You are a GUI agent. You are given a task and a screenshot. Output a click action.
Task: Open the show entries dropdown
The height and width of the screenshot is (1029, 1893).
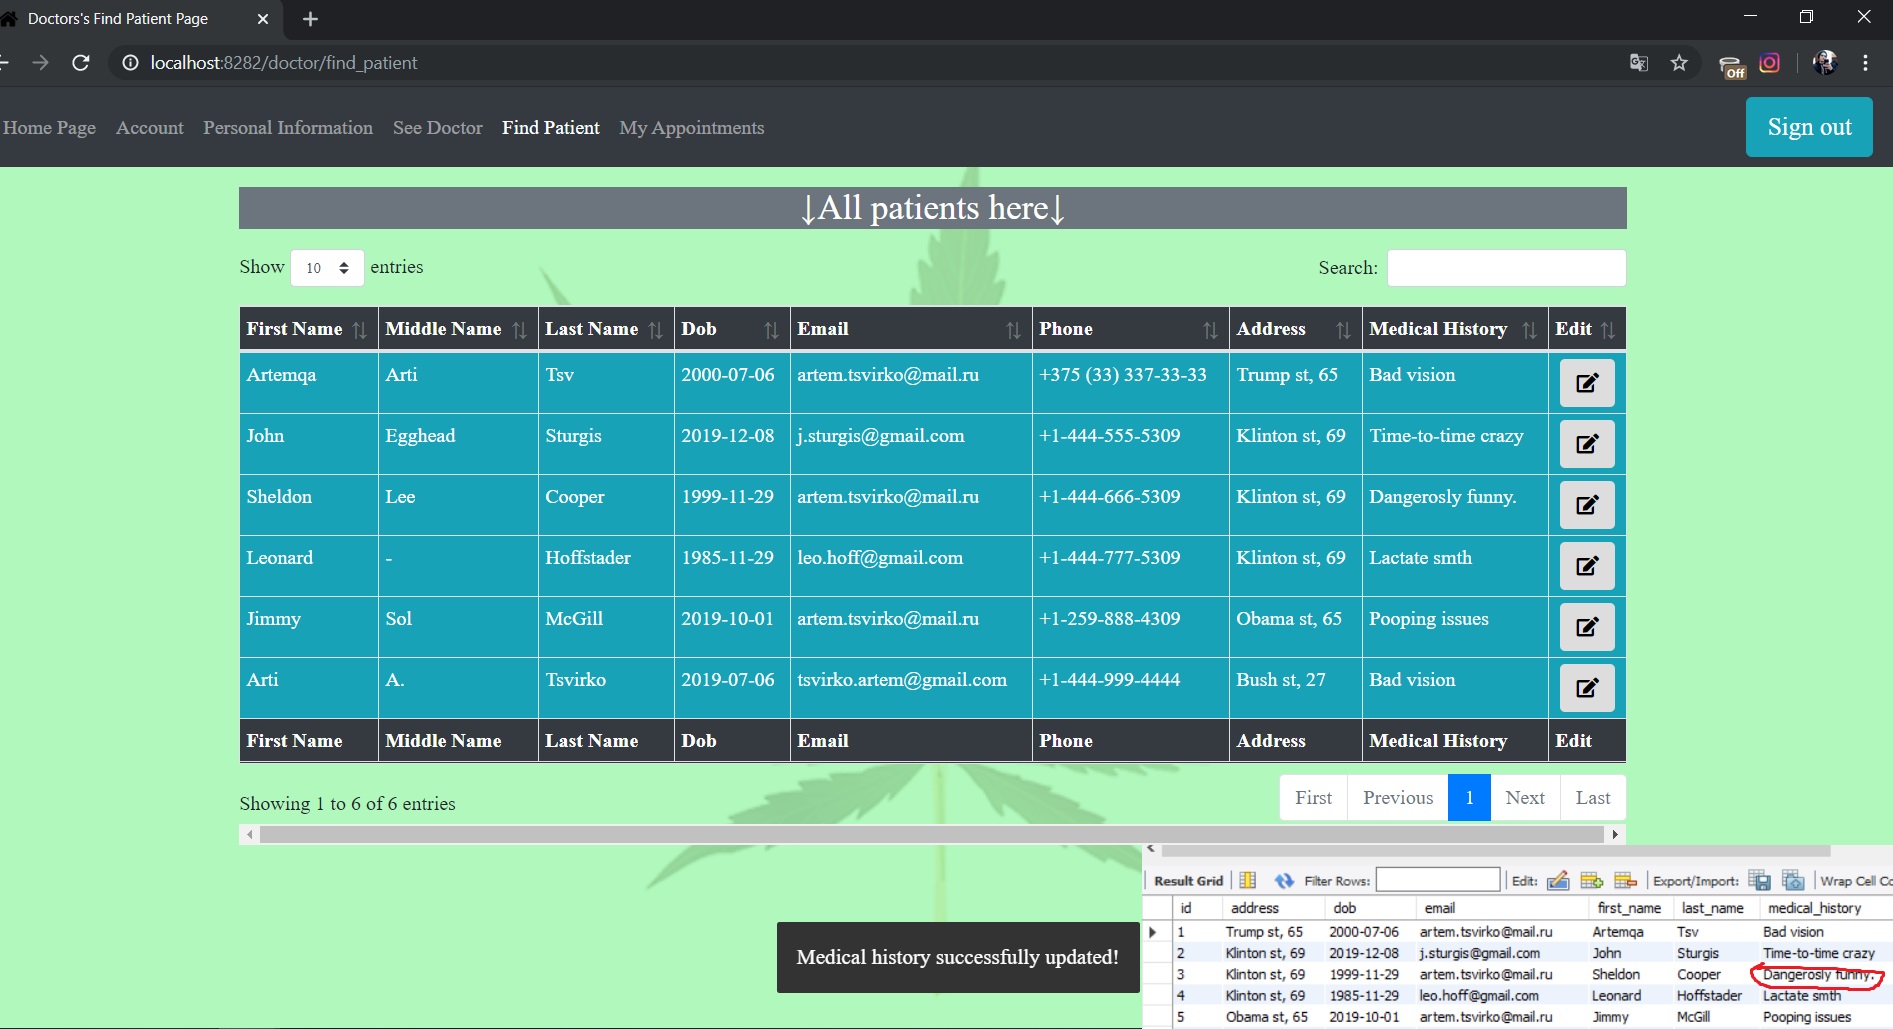tap(327, 268)
